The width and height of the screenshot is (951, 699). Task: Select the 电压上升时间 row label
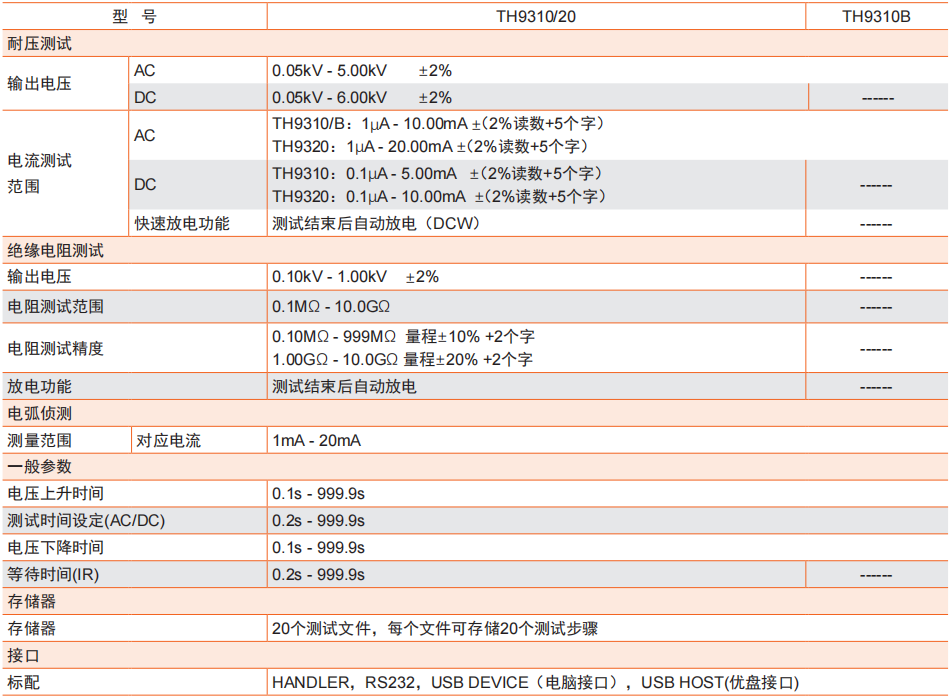click(x=56, y=494)
